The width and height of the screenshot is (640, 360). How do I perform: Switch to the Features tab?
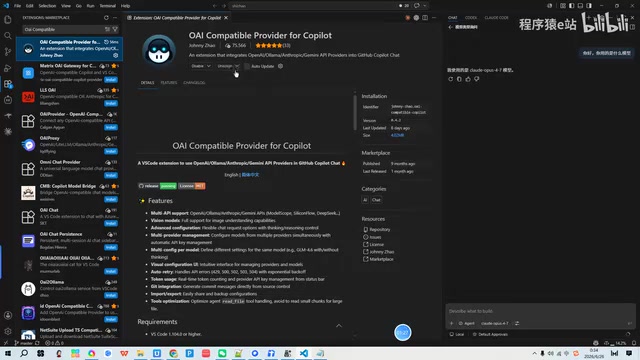[x=169, y=82]
